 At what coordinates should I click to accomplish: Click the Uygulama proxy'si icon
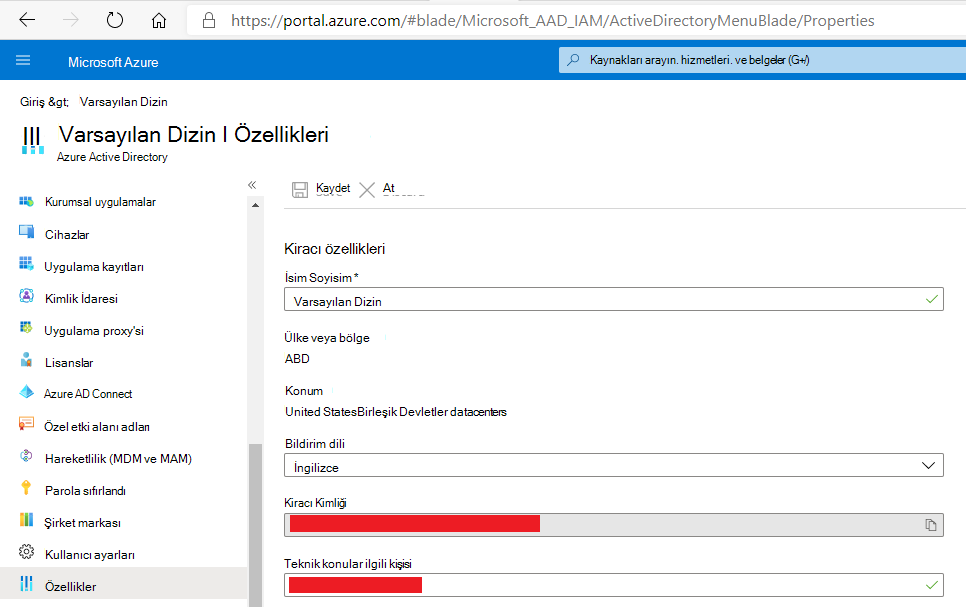(26, 327)
